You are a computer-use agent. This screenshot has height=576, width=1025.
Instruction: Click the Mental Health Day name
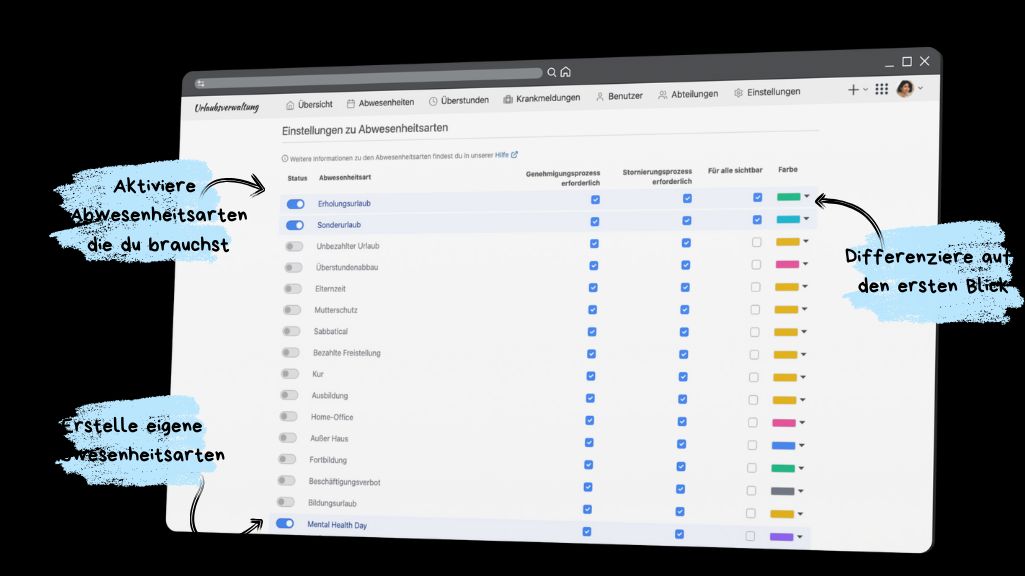337,525
